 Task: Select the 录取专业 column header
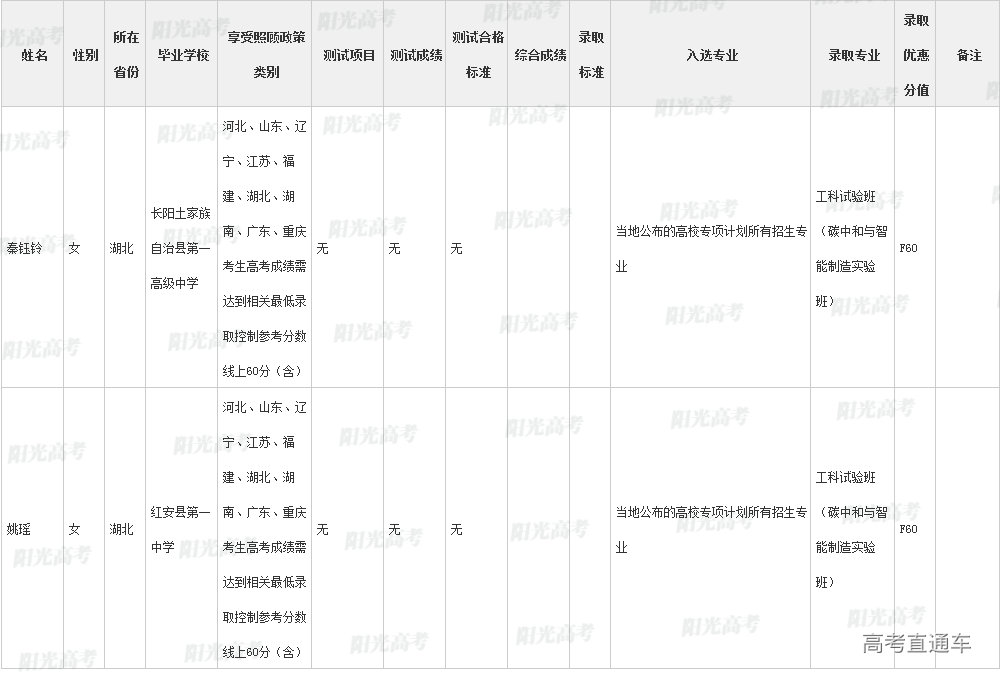tap(853, 56)
